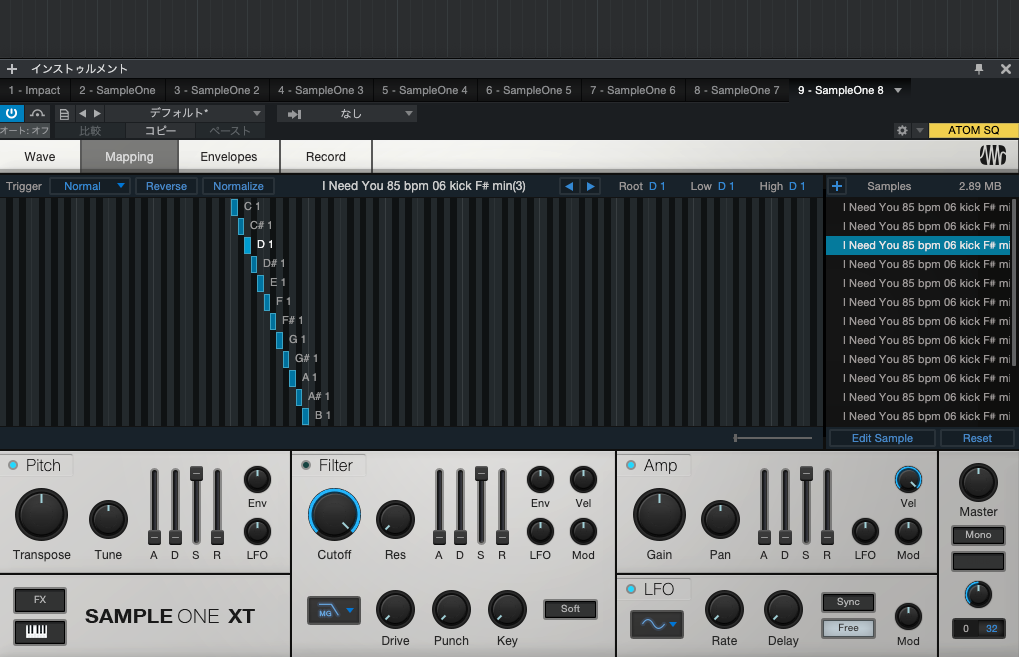Screen dimensions: 1019x657
Task: Go to previous sample using left arrow
Action: coord(569,186)
